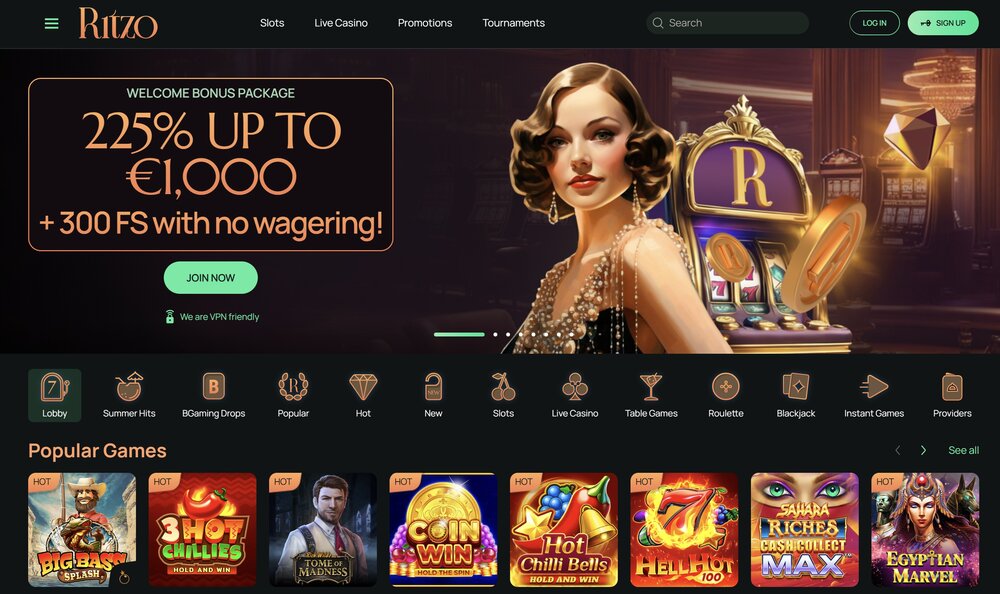This screenshot has height=594, width=1000.
Task: Open the Slots cherries icon
Action: (503, 386)
